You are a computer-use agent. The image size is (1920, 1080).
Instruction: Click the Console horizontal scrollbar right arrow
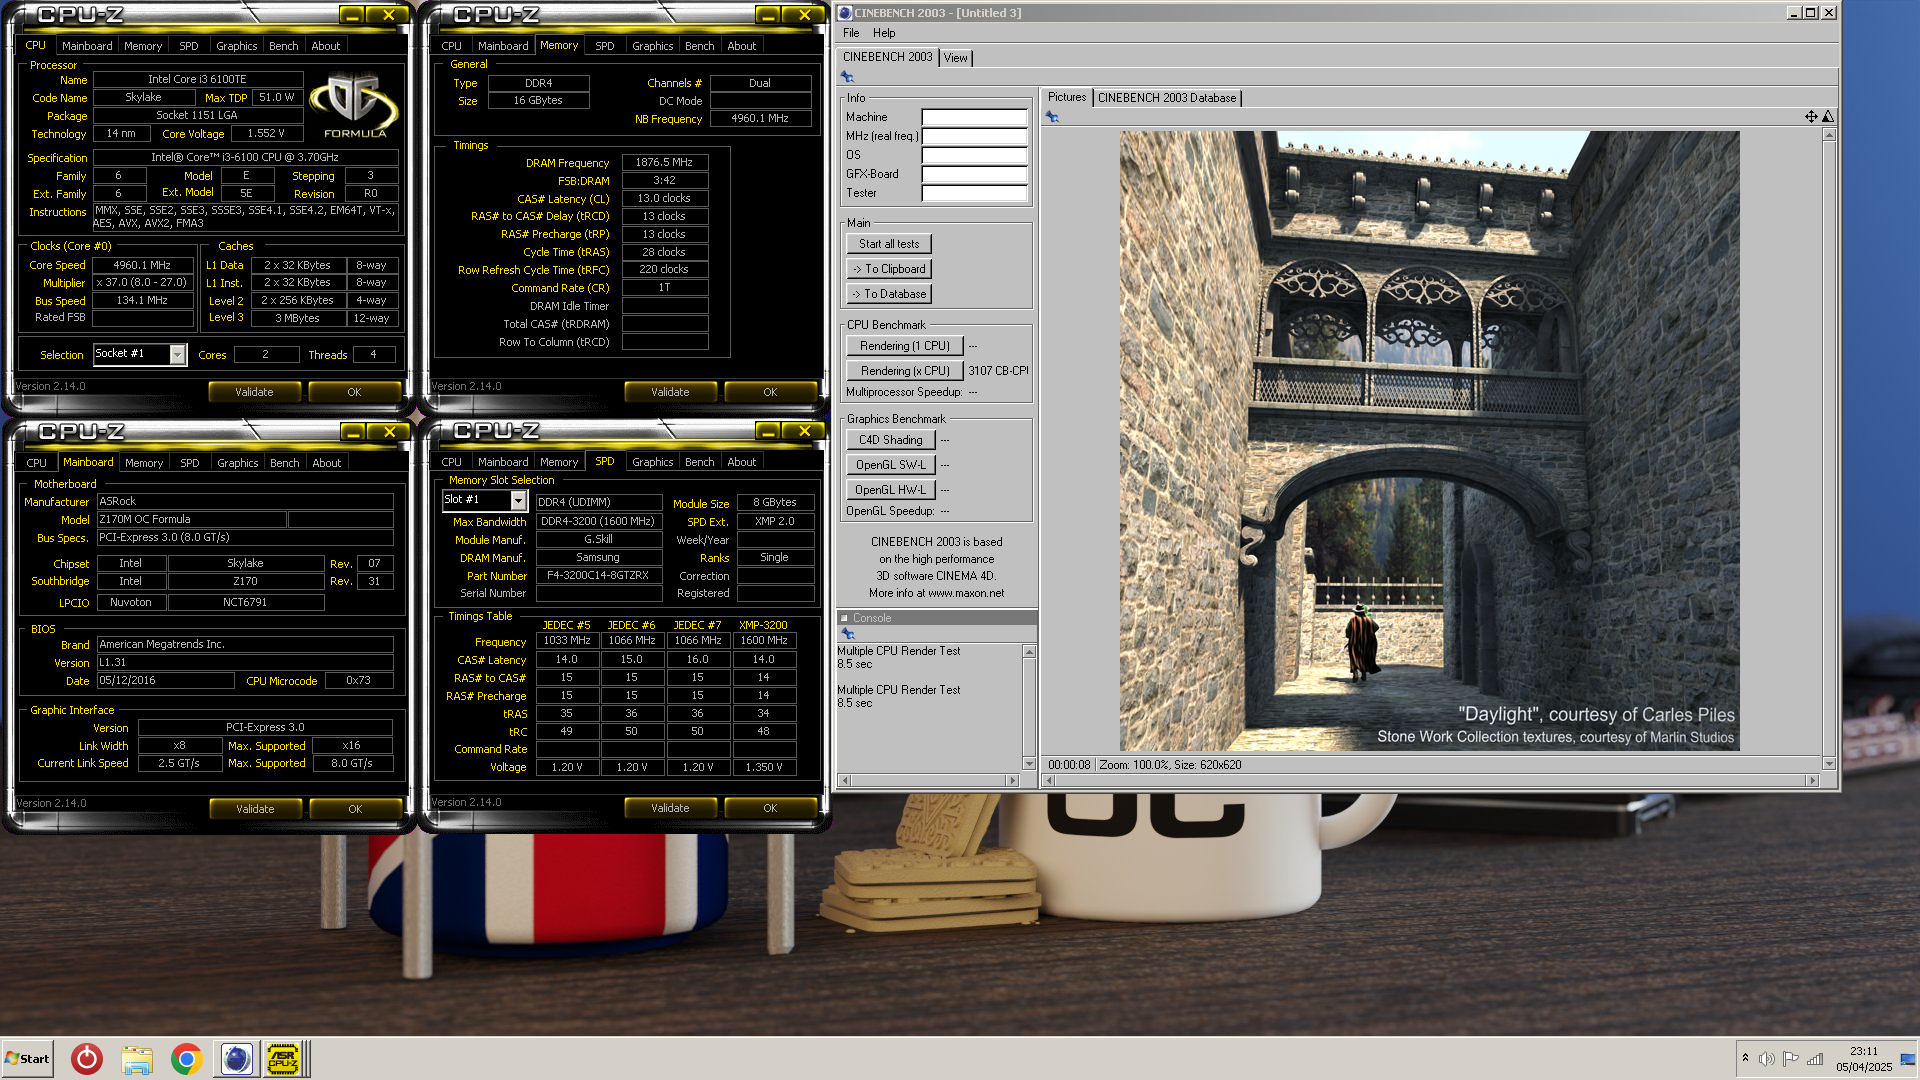click(x=1012, y=780)
